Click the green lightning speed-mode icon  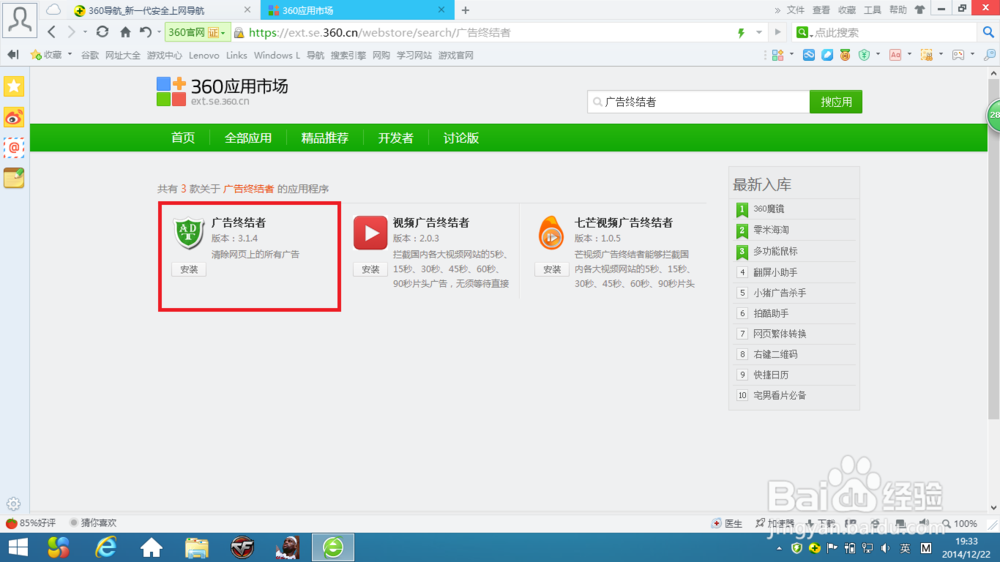(741, 33)
